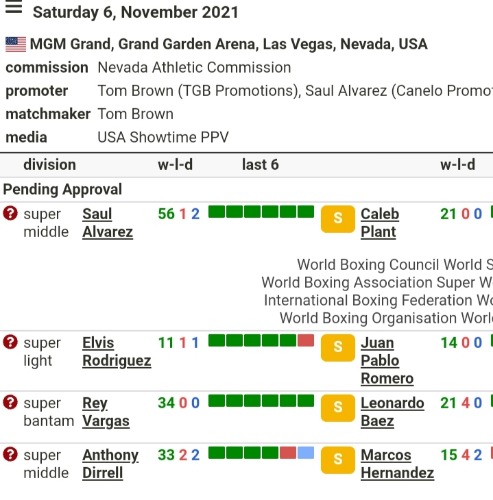The height and width of the screenshot is (500, 493).
Task: Click the question mark beside Saul Alvarez row
Action: tap(10, 213)
